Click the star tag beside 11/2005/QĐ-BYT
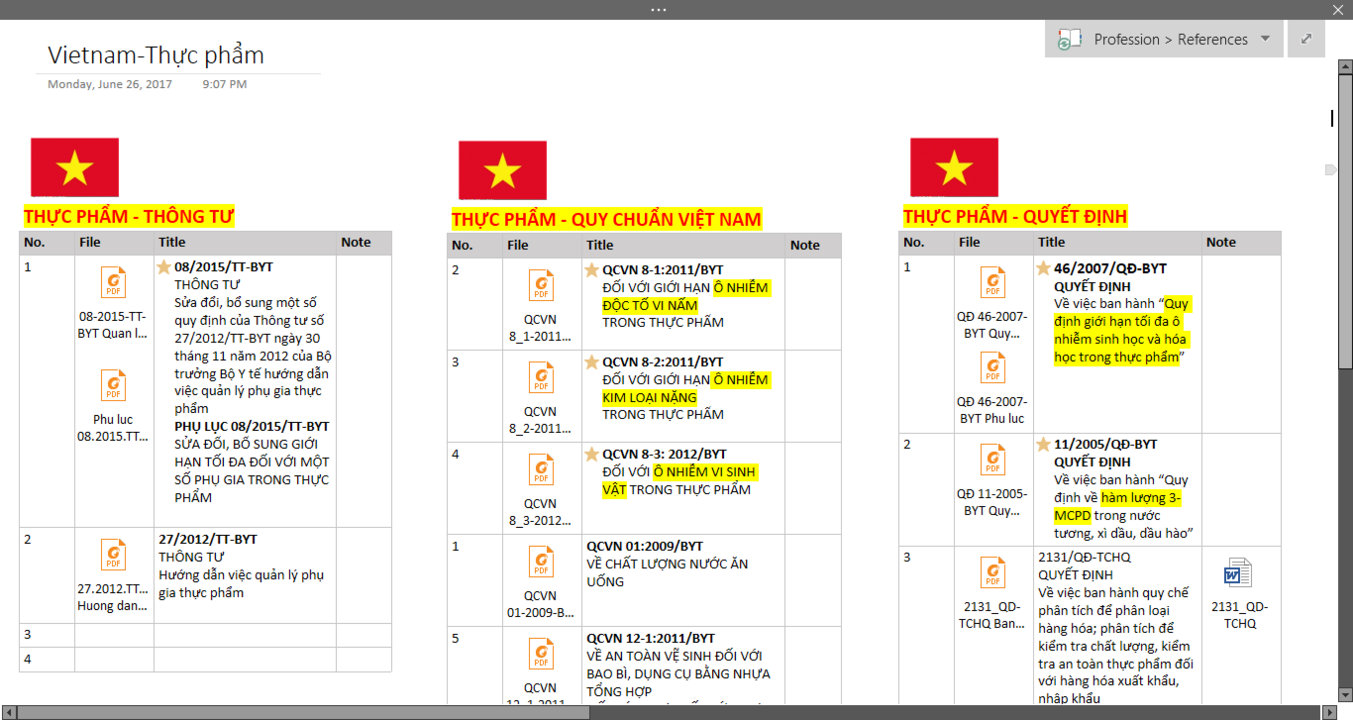1353x720 pixels. pyautogui.click(x=1044, y=444)
